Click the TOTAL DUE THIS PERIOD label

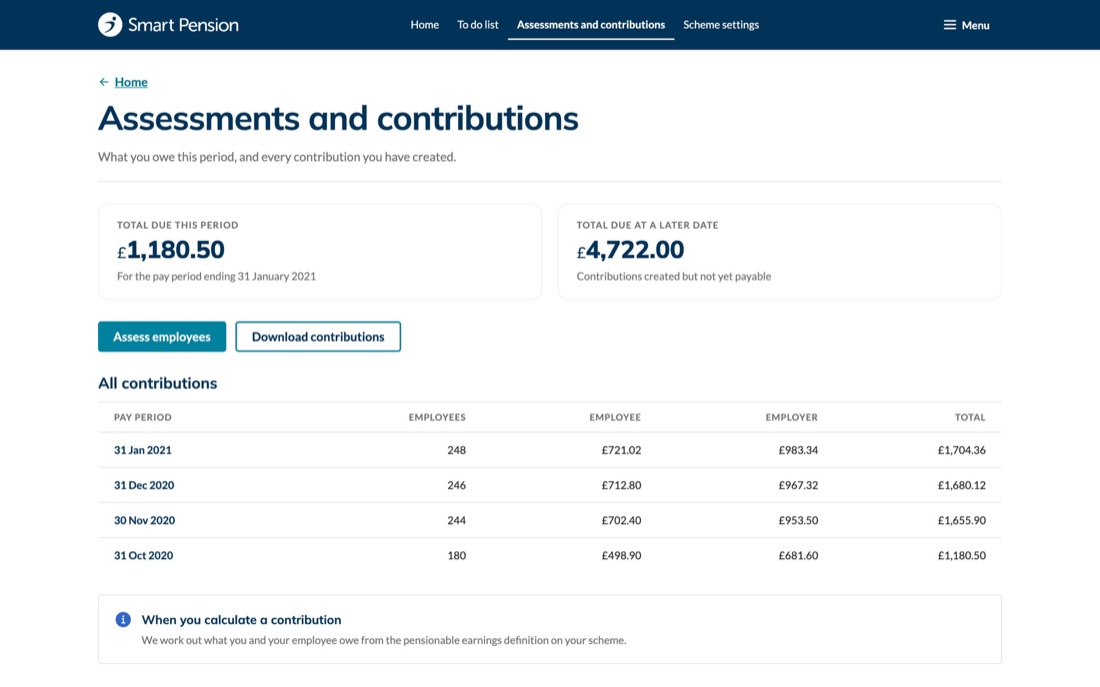tap(177, 225)
